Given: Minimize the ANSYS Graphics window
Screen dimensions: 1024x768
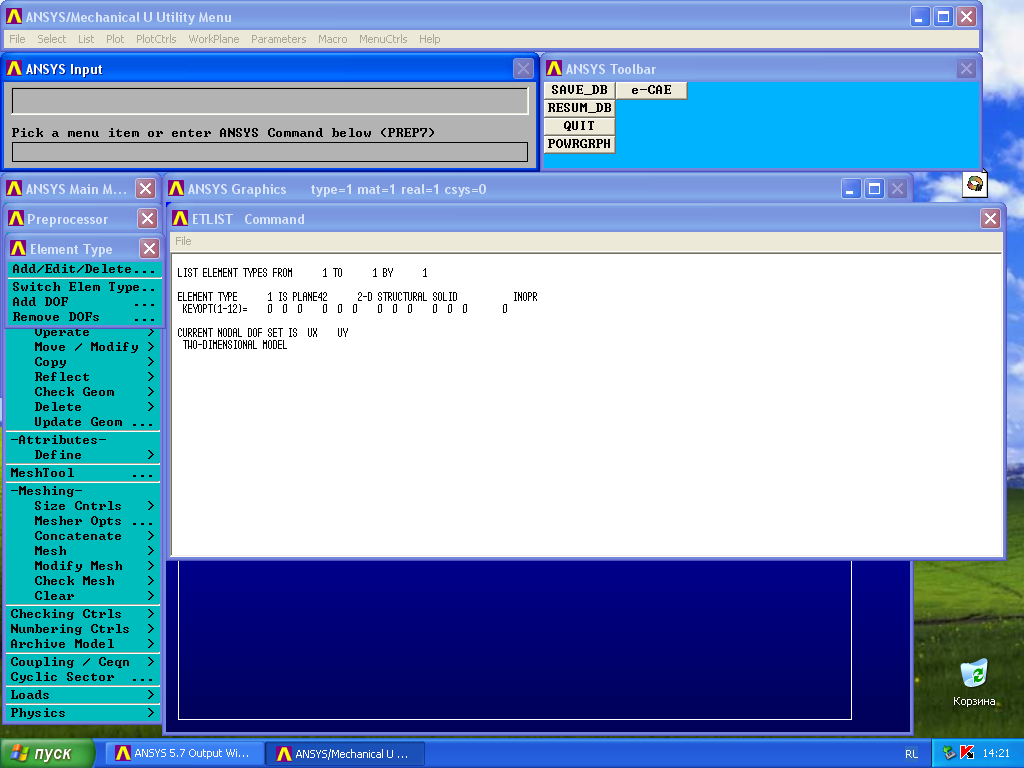Looking at the screenshot, I should coord(850,189).
